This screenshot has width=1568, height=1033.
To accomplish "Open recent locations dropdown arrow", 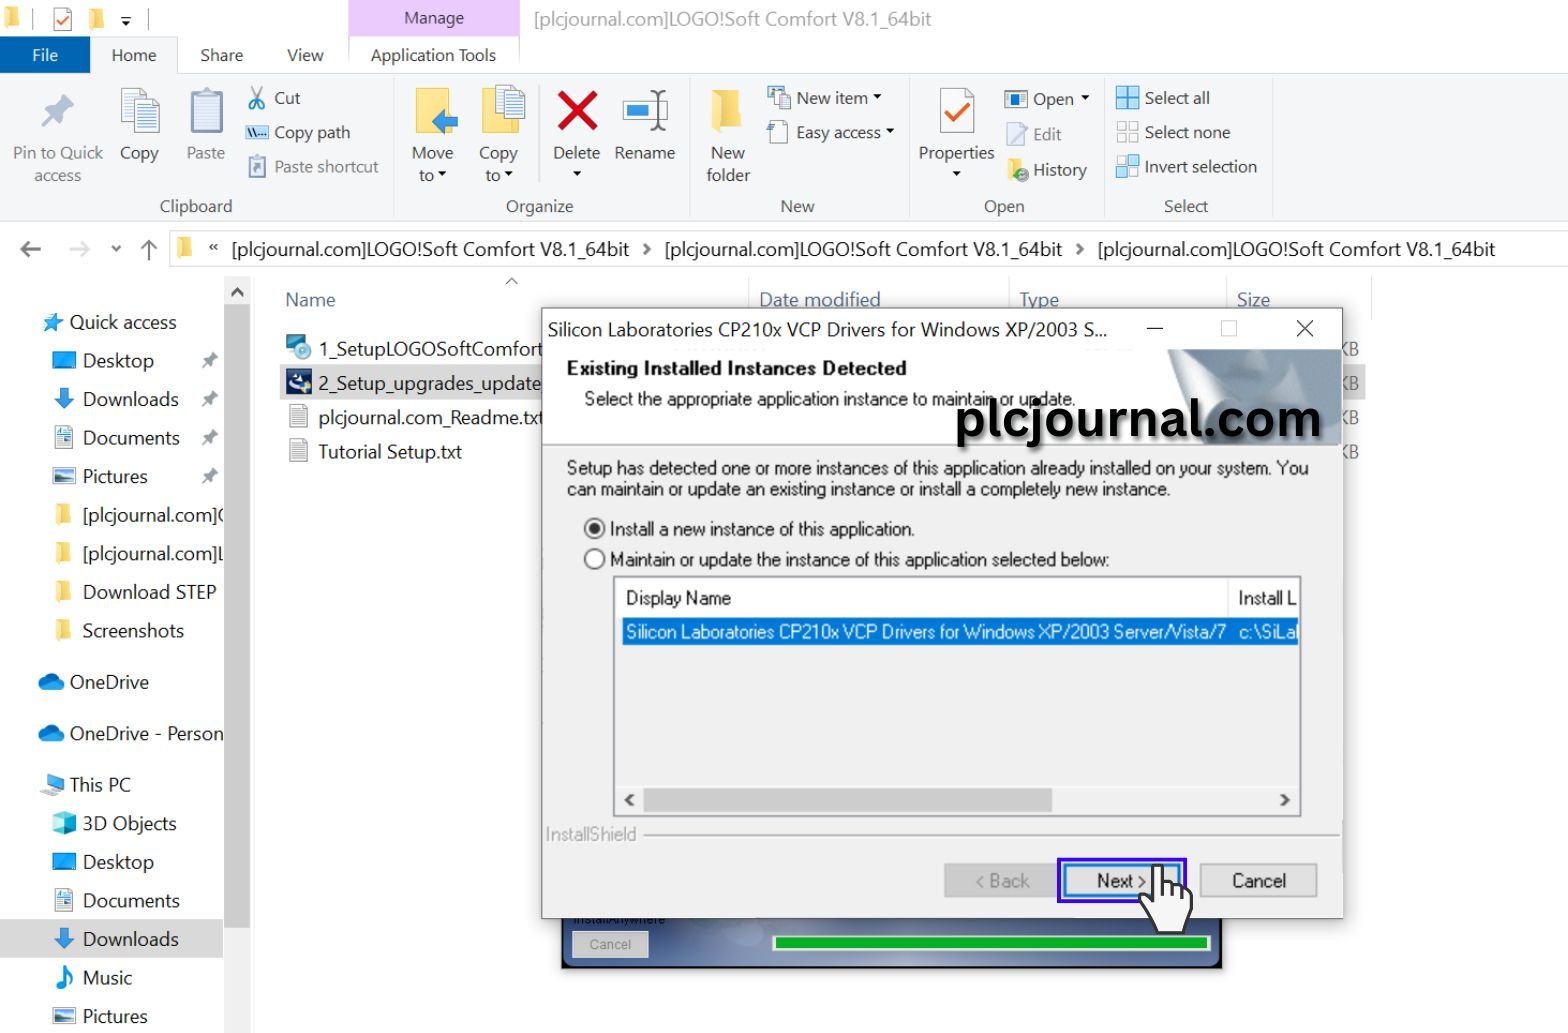I will tap(116, 249).
